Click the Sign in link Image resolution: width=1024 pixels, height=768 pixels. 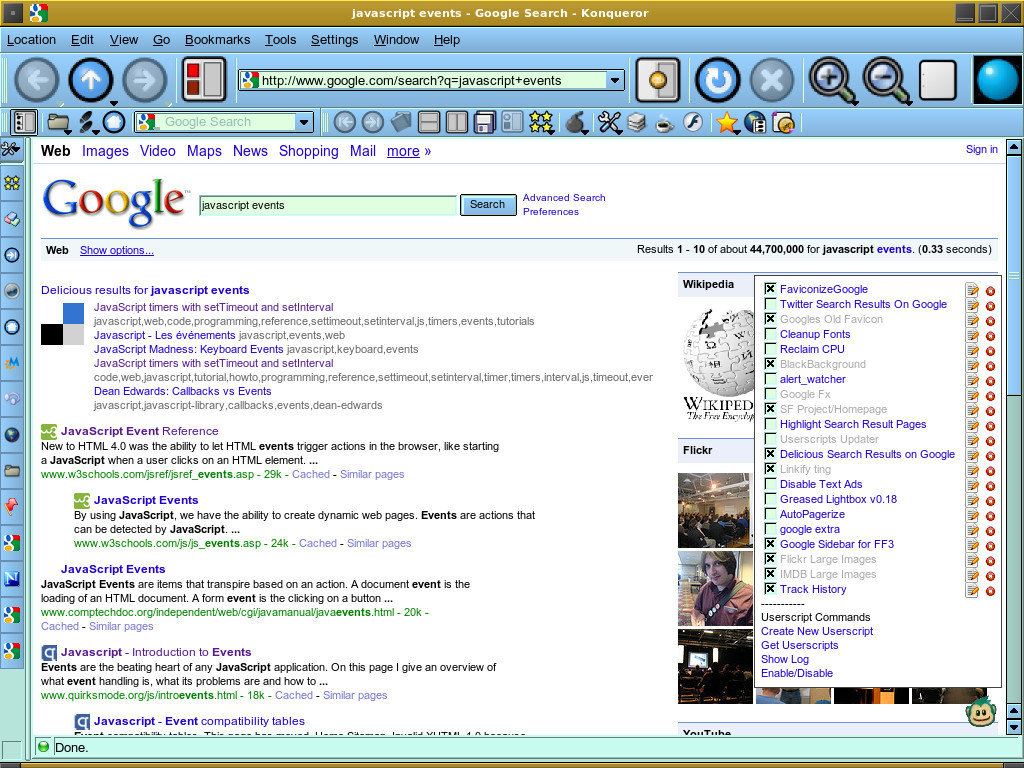point(982,149)
